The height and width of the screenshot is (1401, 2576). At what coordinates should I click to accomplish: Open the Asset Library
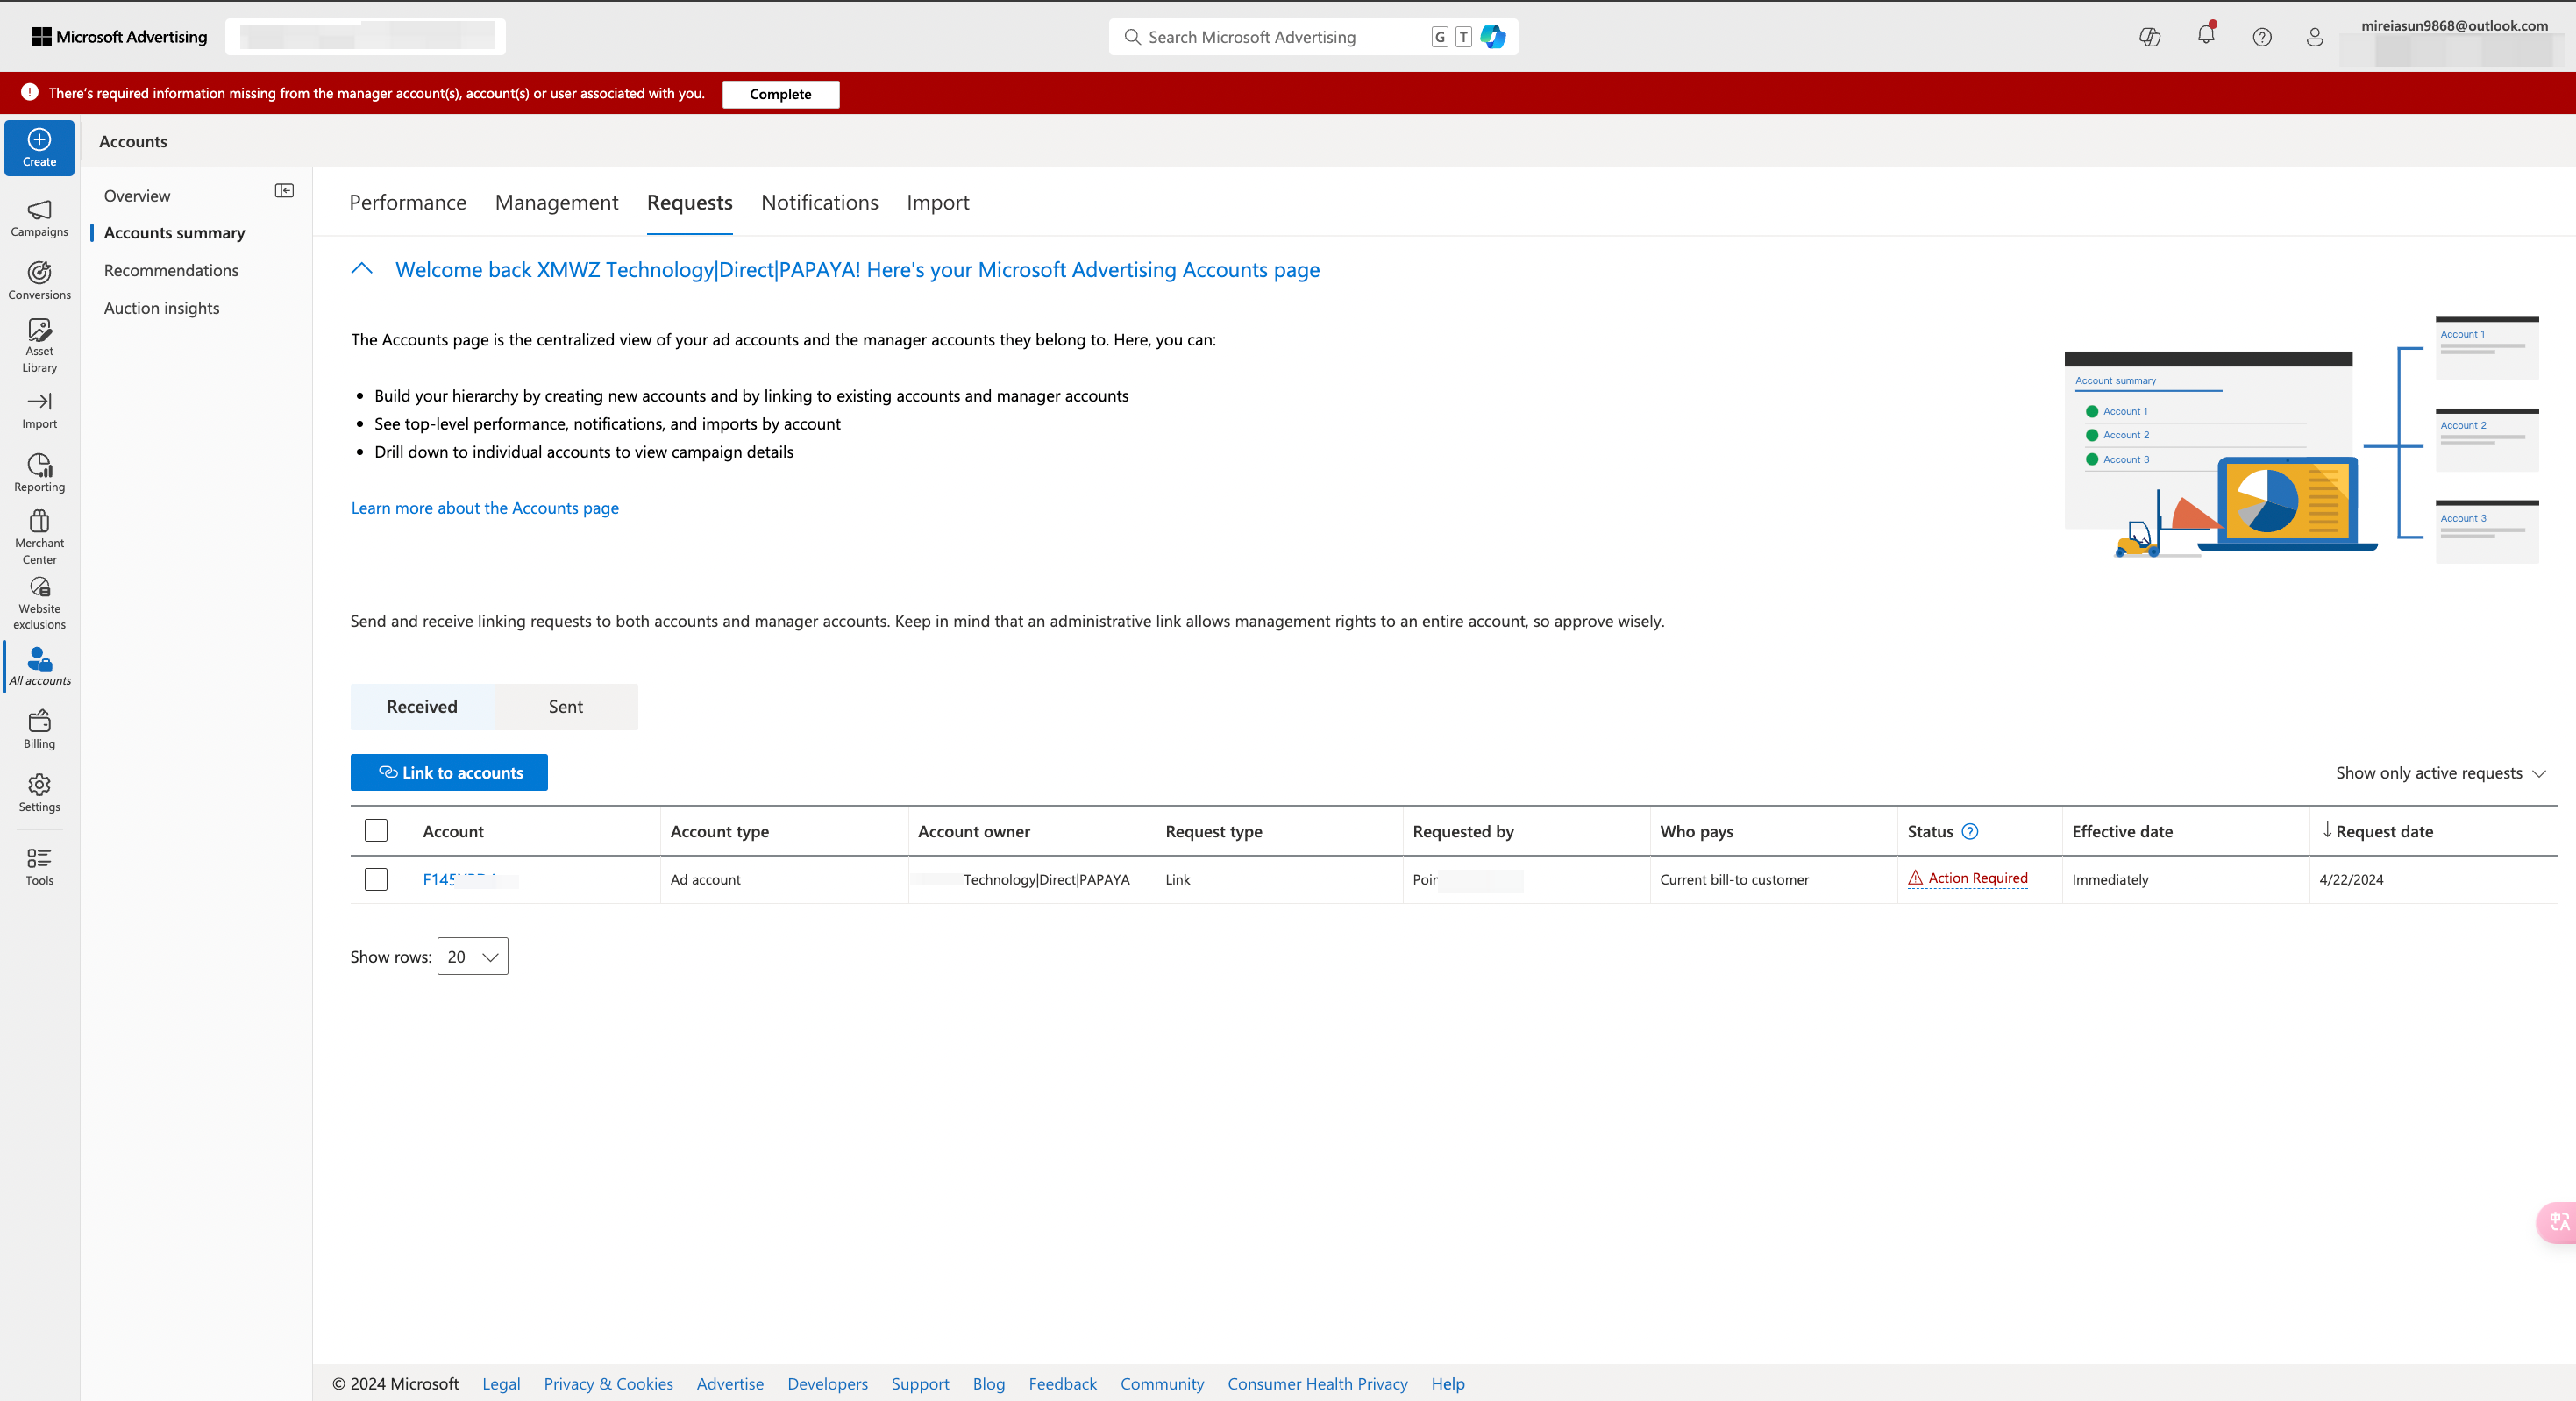pyautogui.click(x=39, y=345)
